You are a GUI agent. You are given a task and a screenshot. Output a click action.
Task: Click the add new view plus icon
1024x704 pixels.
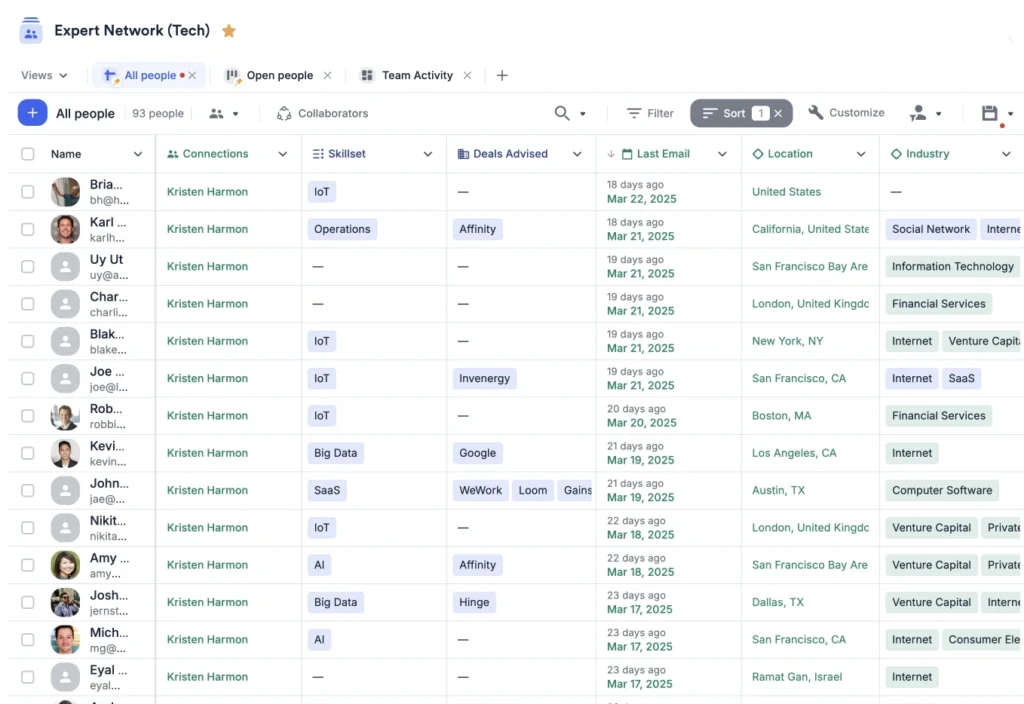tap(502, 75)
